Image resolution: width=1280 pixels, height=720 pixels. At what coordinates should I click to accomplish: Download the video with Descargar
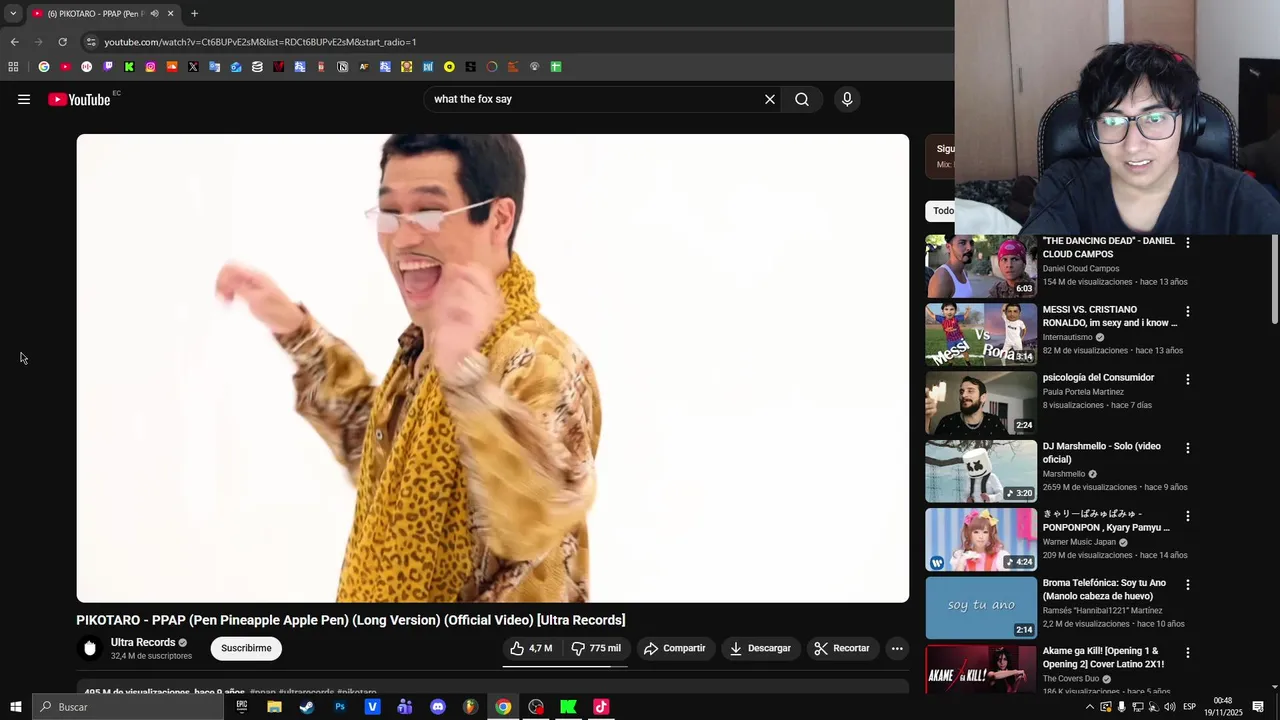(761, 648)
